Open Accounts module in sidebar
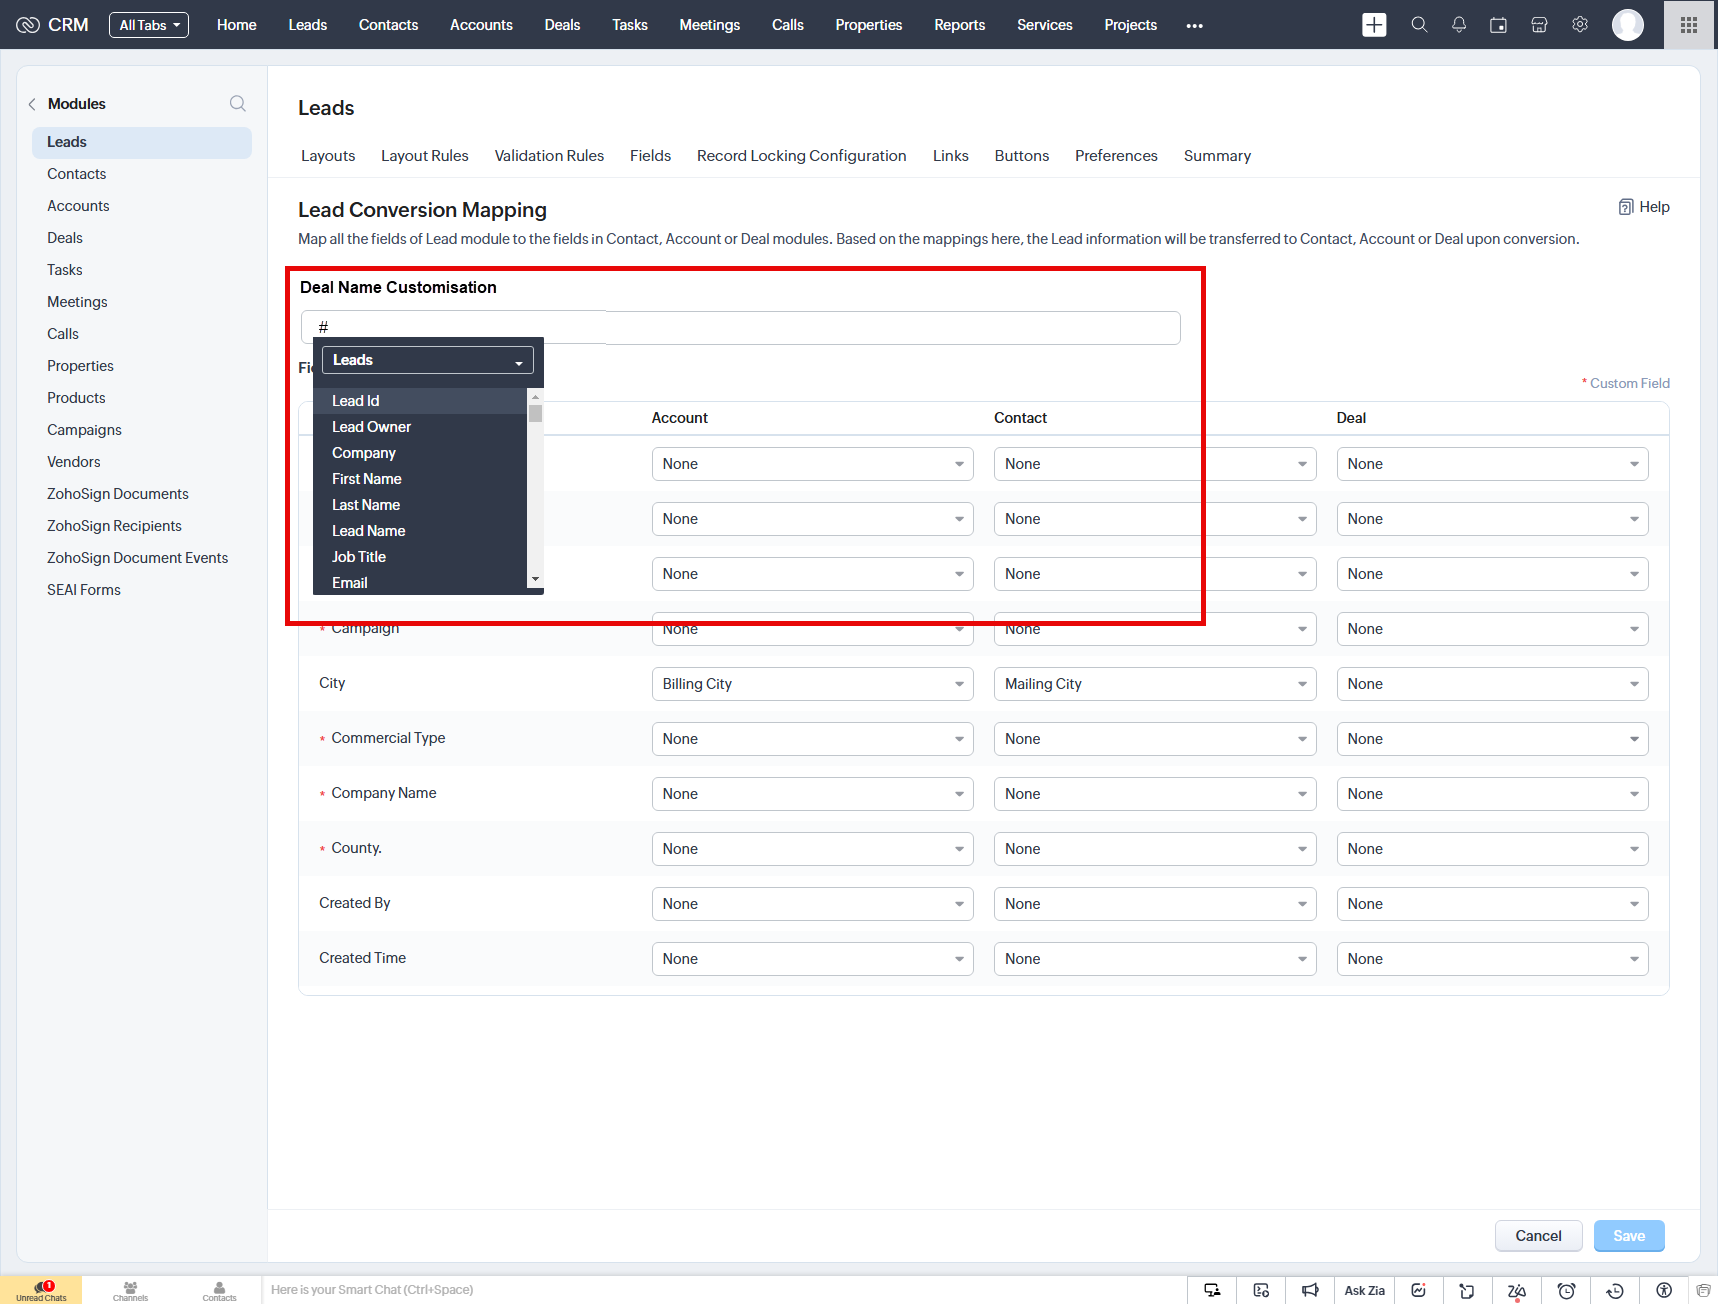1718x1304 pixels. pos(78,206)
